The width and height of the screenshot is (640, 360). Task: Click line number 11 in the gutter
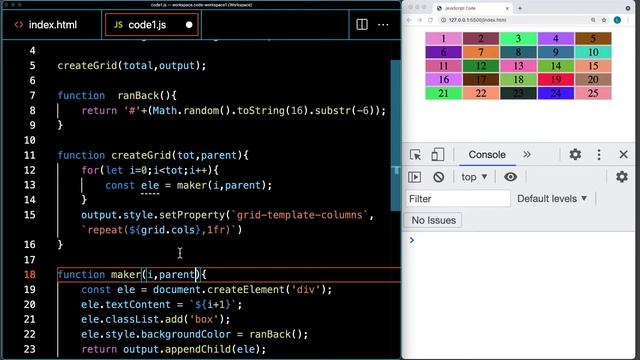click(x=30, y=156)
